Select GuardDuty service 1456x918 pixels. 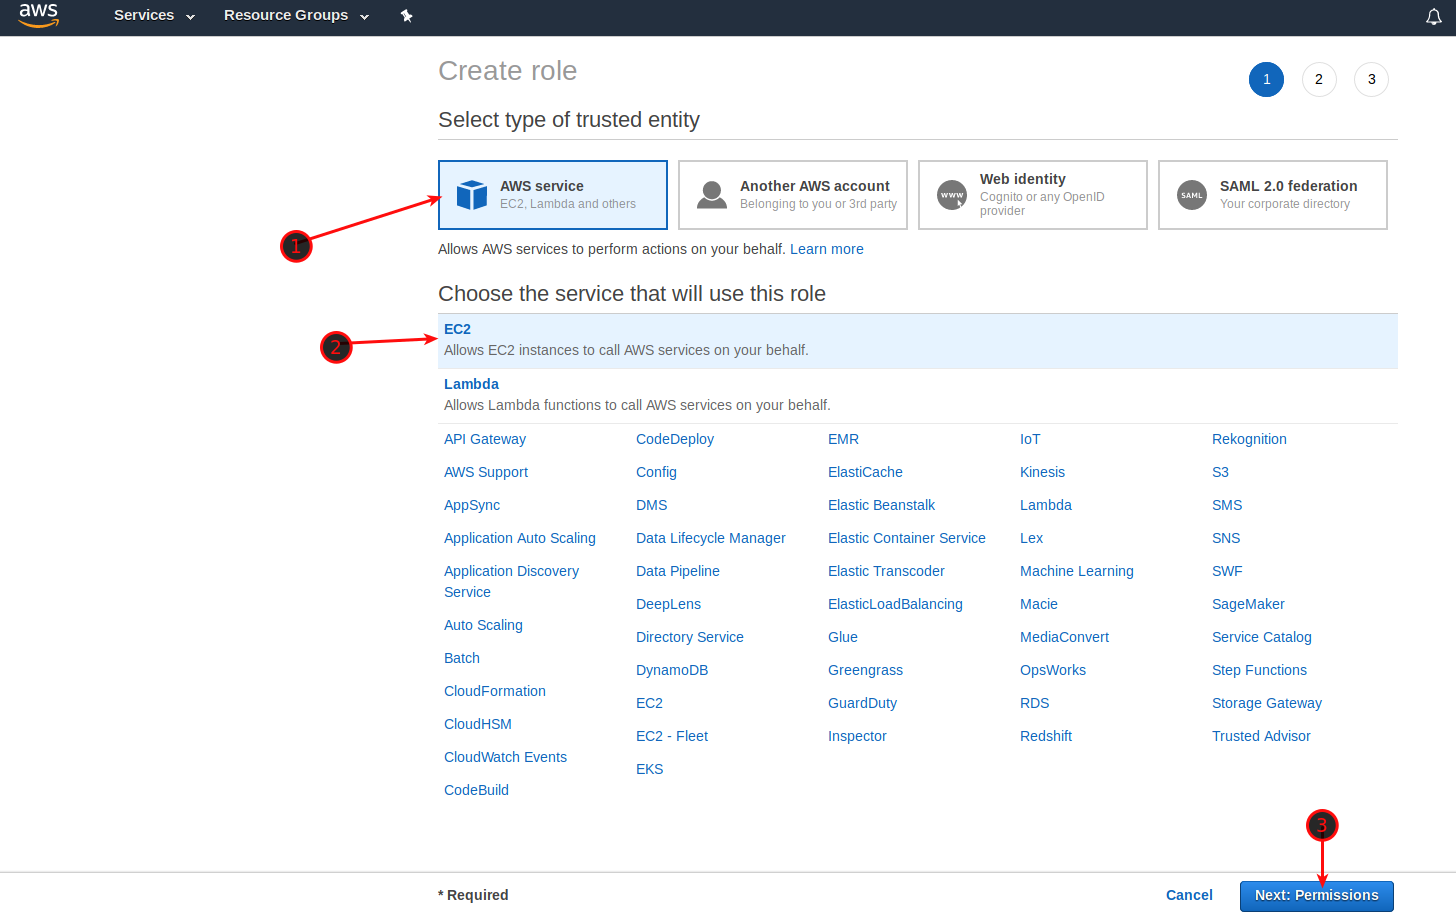point(862,703)
